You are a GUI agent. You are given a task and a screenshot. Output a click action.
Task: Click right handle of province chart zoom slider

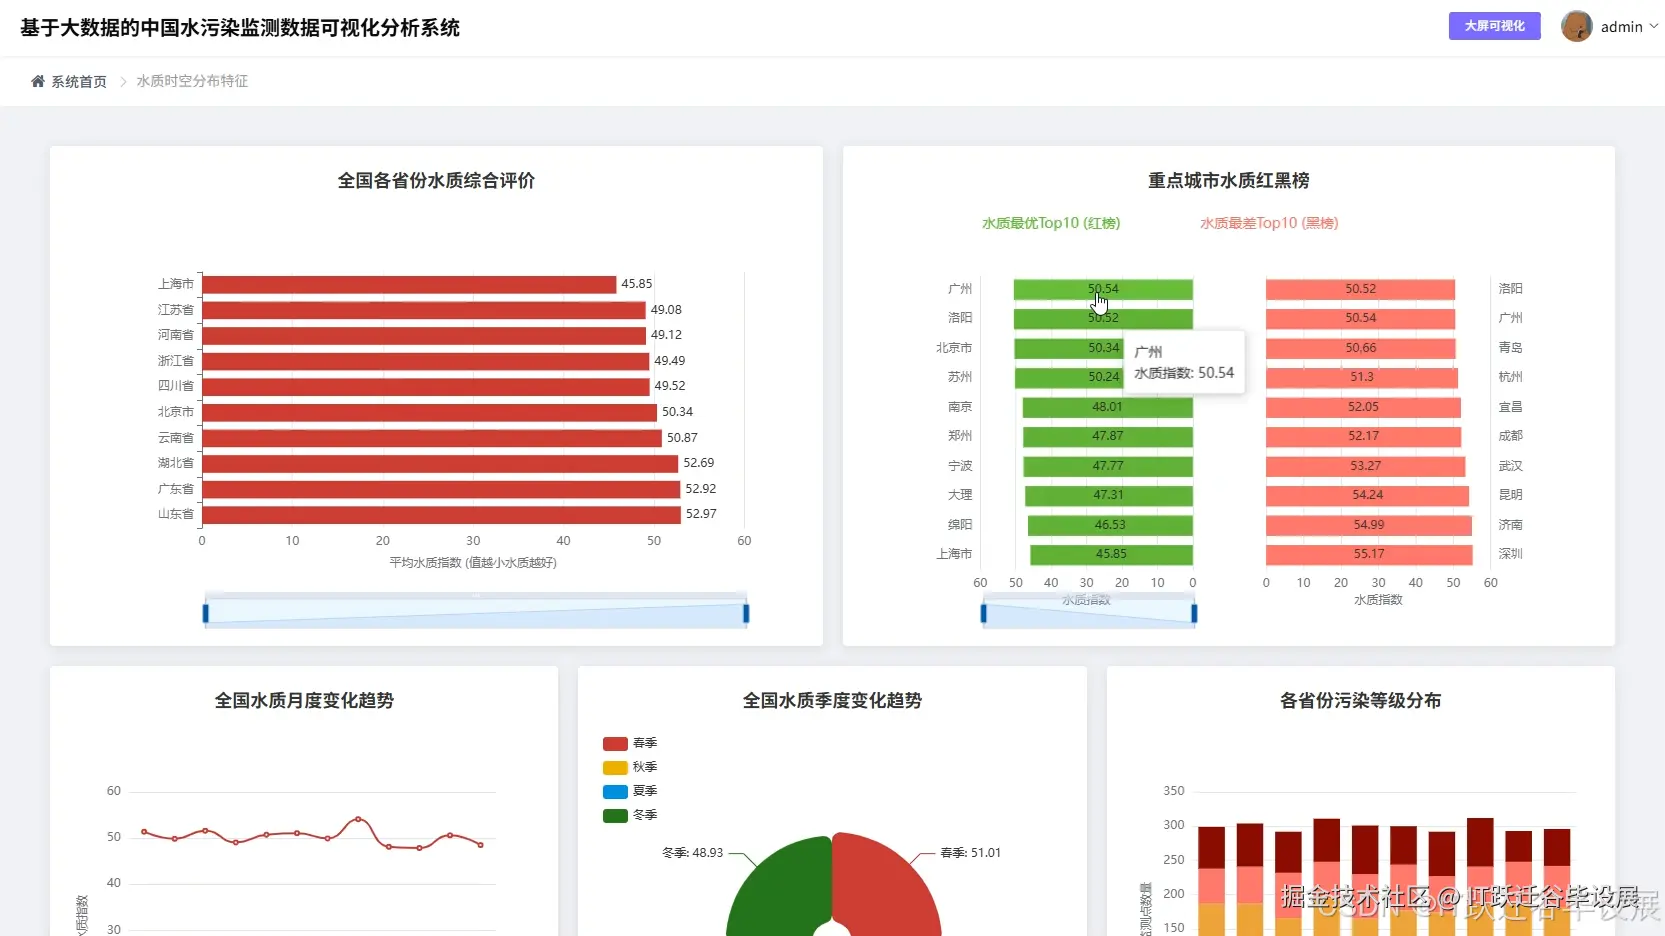tap(746, 613)
